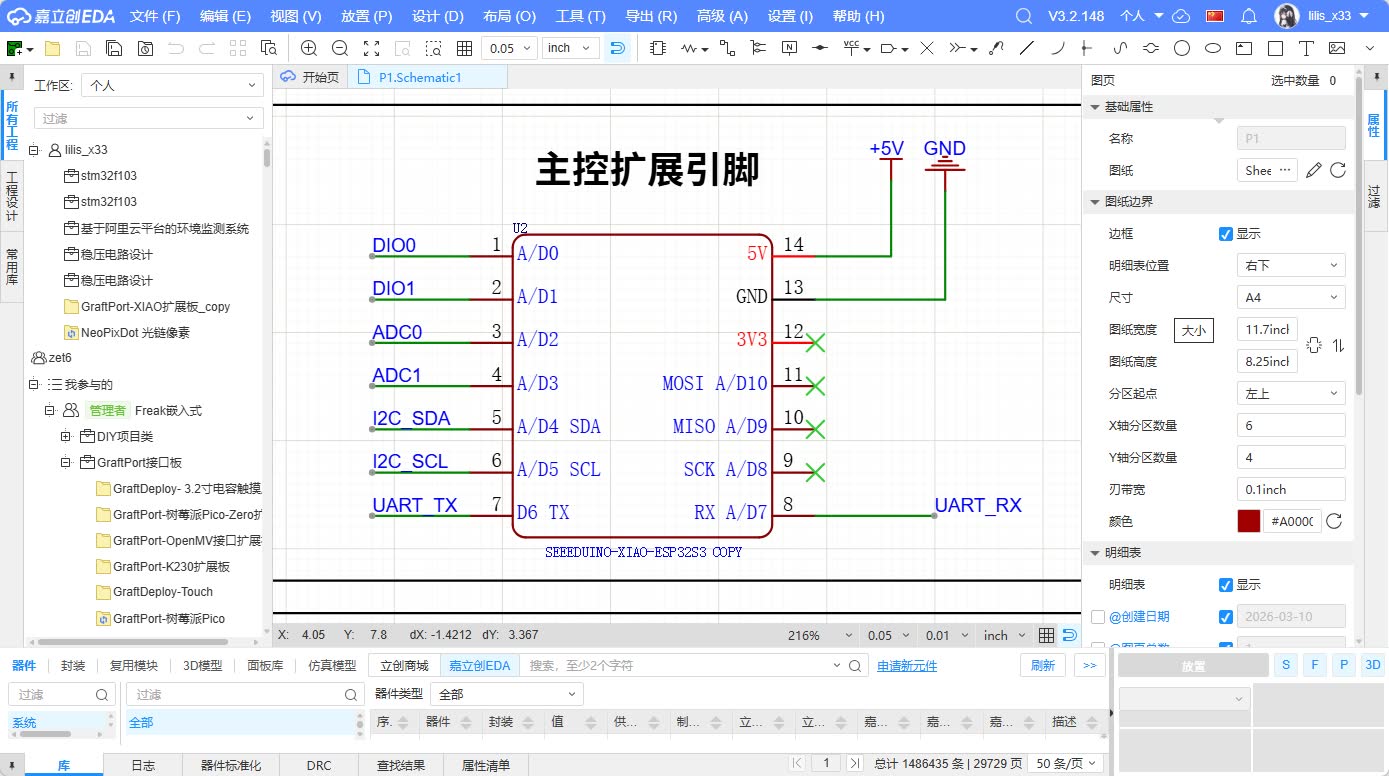Select the Bezier curve tool
Image resolution: width=1389 pixels, height=776 pixels.
click(x=1120, y=48)
